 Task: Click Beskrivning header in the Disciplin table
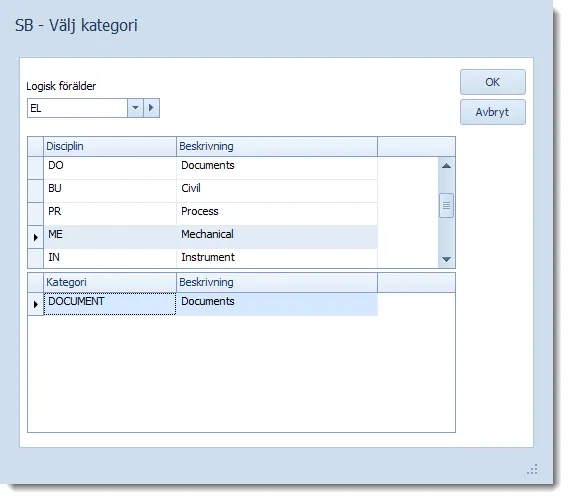[277, 146]
